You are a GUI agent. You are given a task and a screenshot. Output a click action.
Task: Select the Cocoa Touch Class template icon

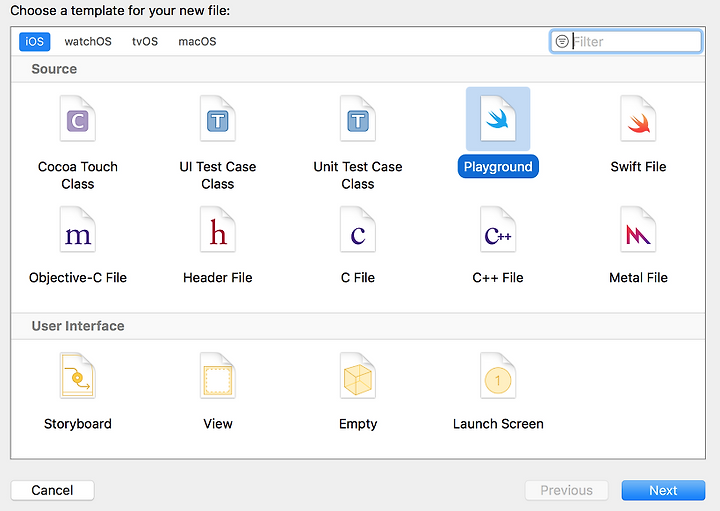(78, 118)
